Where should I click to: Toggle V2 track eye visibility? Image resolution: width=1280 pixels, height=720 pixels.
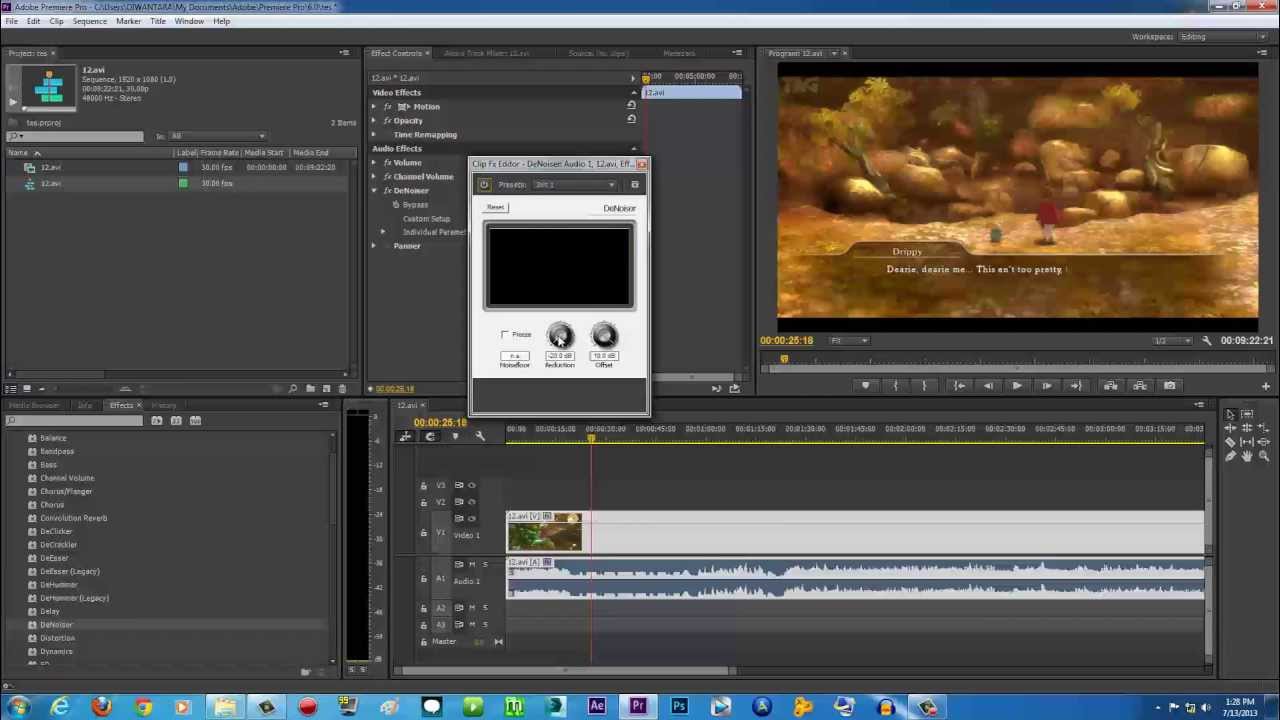471,502
